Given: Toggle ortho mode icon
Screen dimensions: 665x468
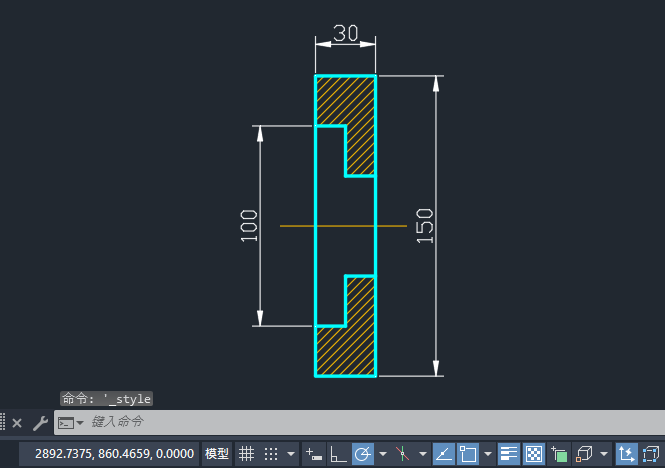Looking at the screenshot, I should click(x=338, y=454).
